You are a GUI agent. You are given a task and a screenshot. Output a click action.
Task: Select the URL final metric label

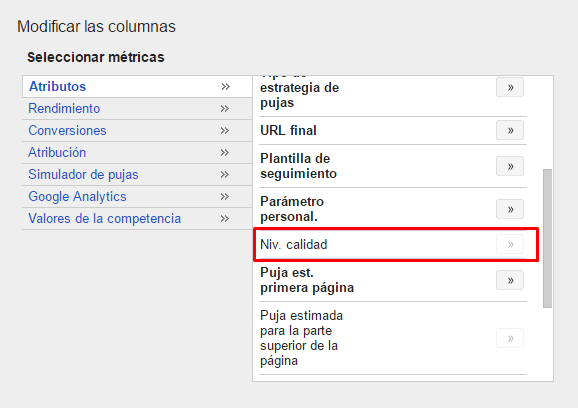288,130
